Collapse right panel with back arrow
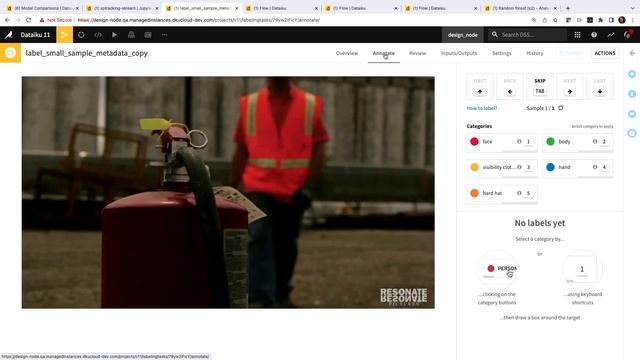The image size is (640, 360). tap(632, 53)
